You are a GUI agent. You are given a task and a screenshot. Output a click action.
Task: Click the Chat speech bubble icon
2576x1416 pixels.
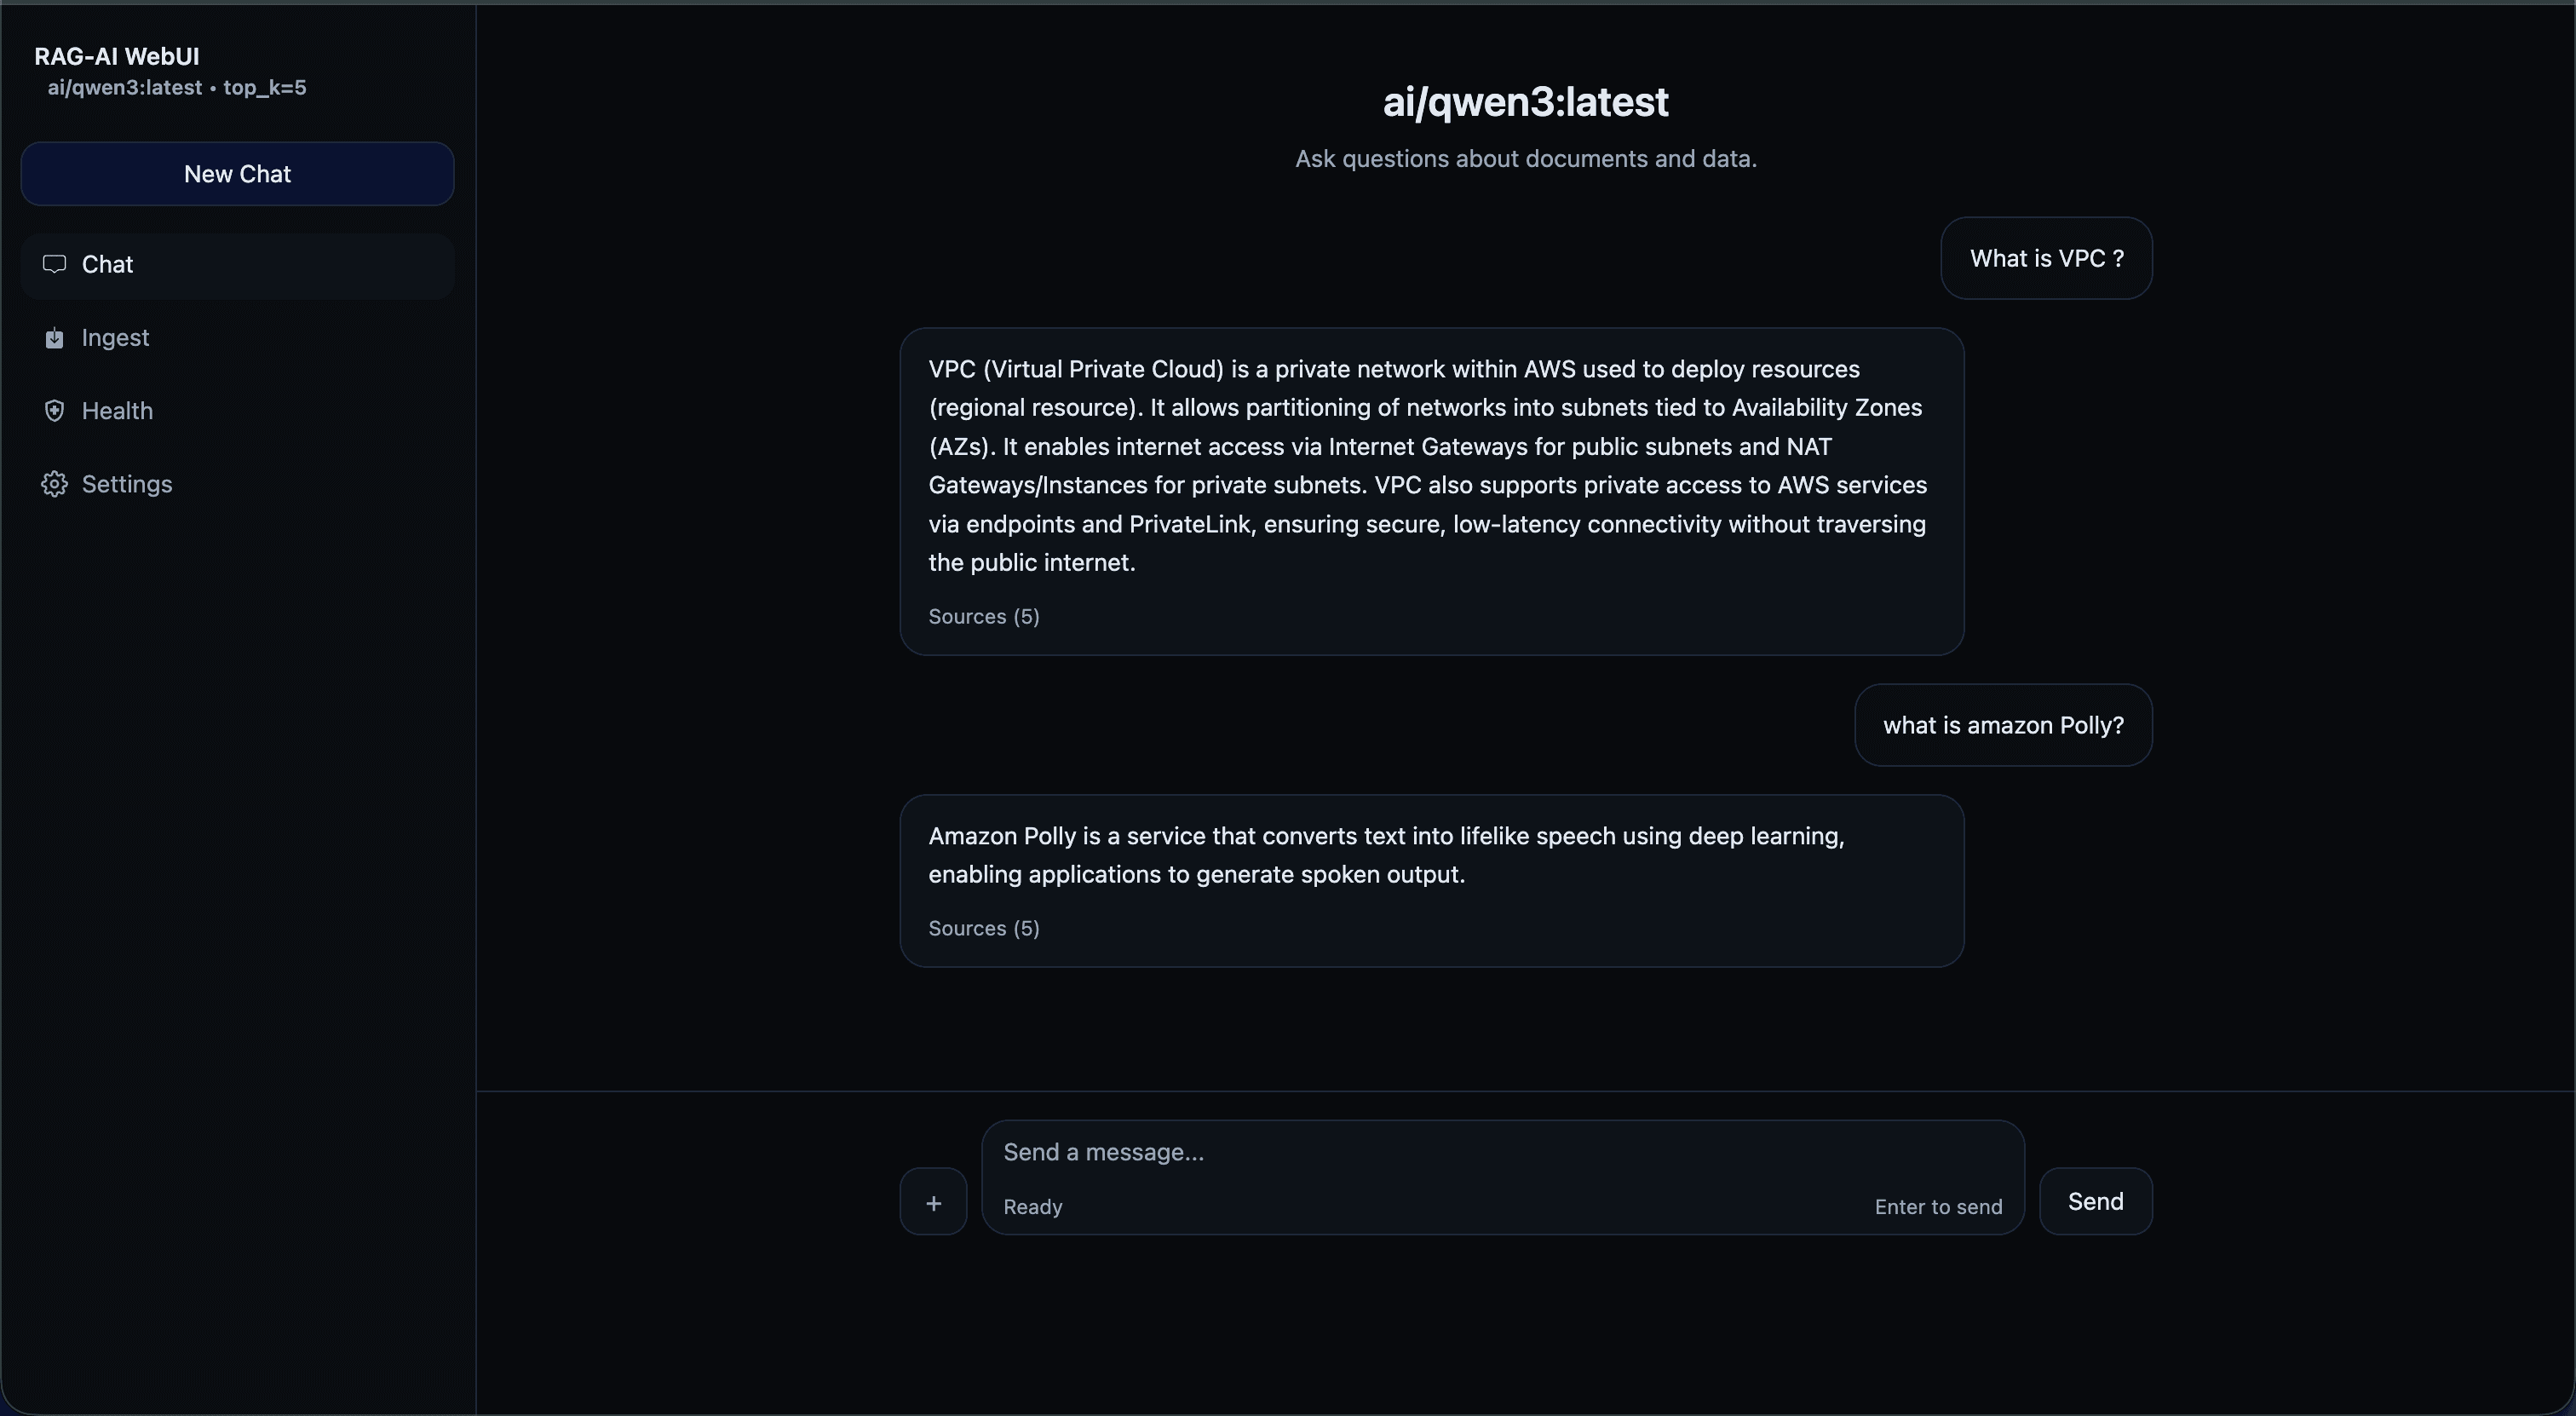point(54,264)
